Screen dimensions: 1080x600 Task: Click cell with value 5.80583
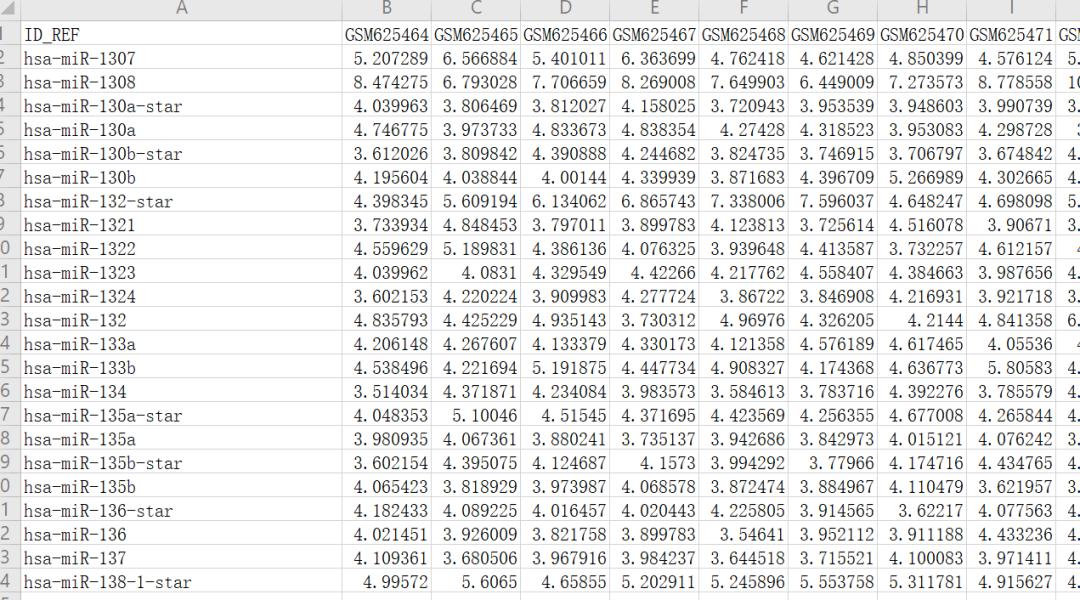(x=1011, y=367)
